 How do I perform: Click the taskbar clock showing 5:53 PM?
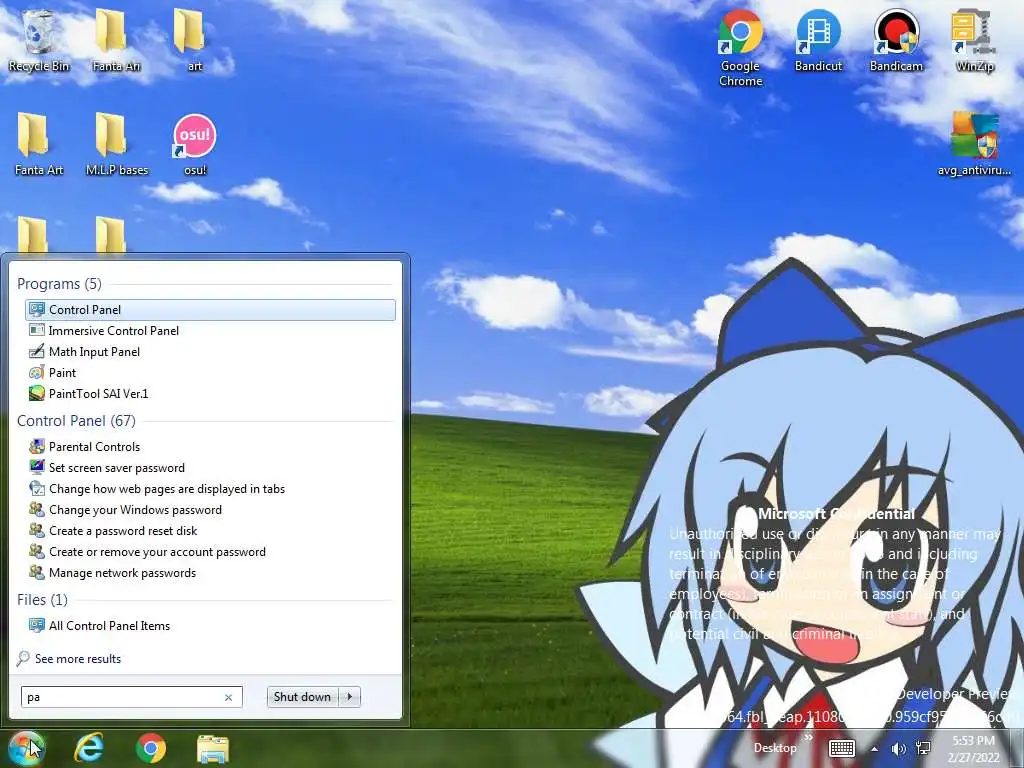click(974, 748)
